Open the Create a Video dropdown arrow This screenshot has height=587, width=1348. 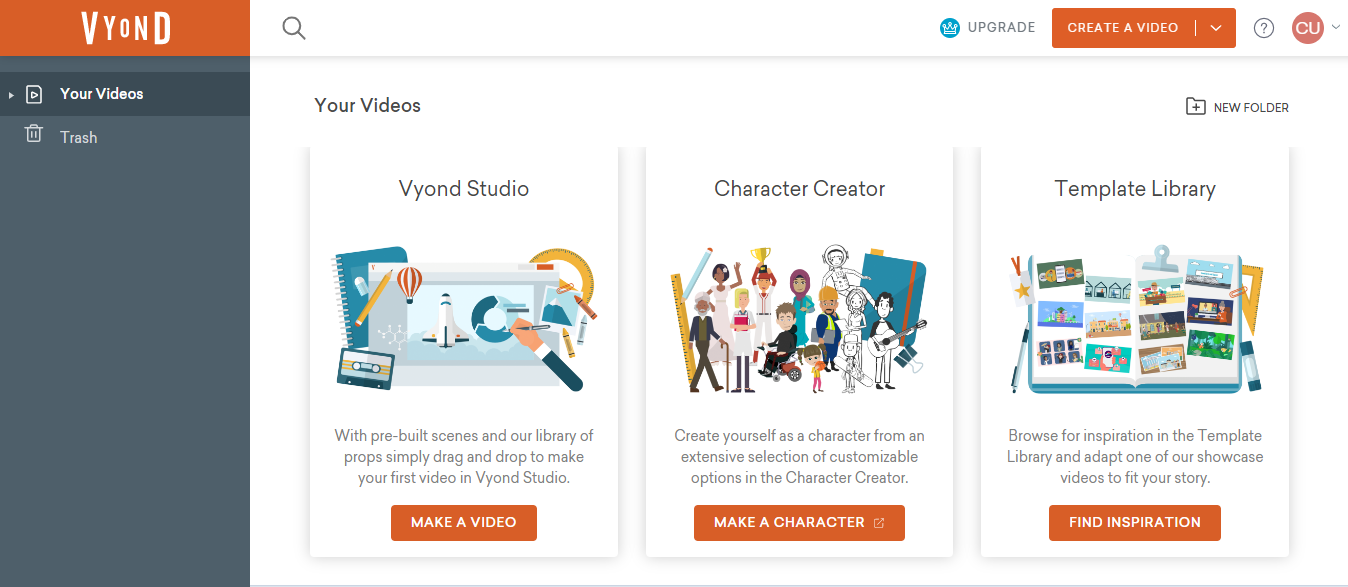pos(1216,28)
